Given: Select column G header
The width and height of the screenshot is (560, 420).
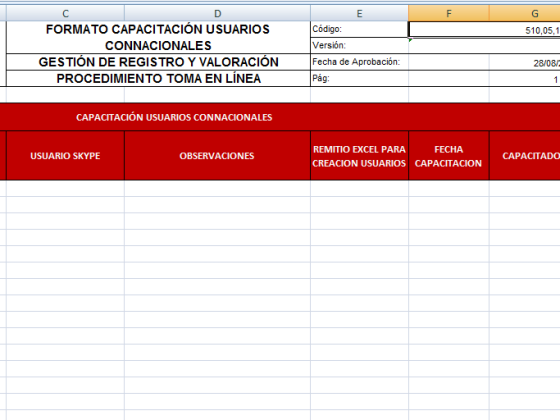Looking at the screenshot, I should 525,14.
